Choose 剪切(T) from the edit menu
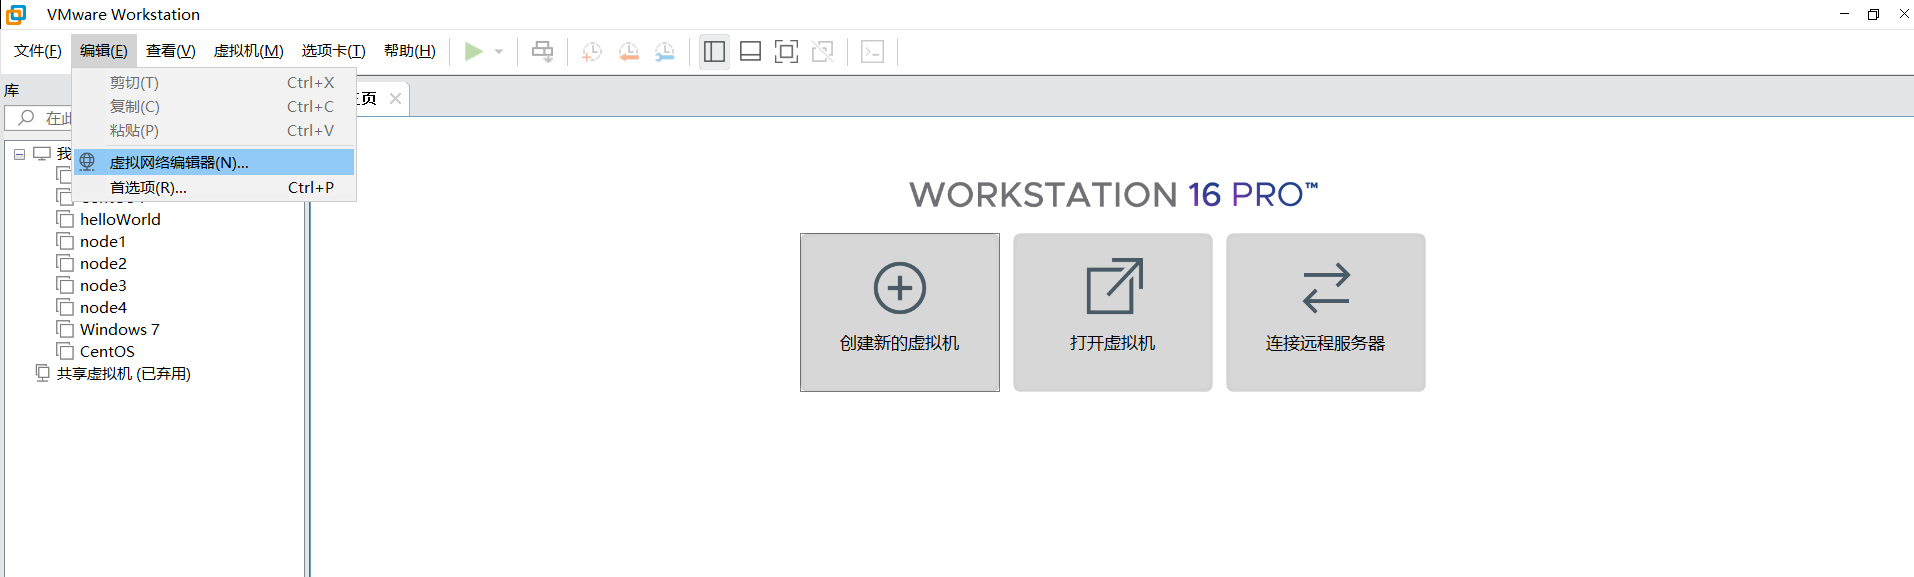The image size is (1914, 577). point(214,83)
